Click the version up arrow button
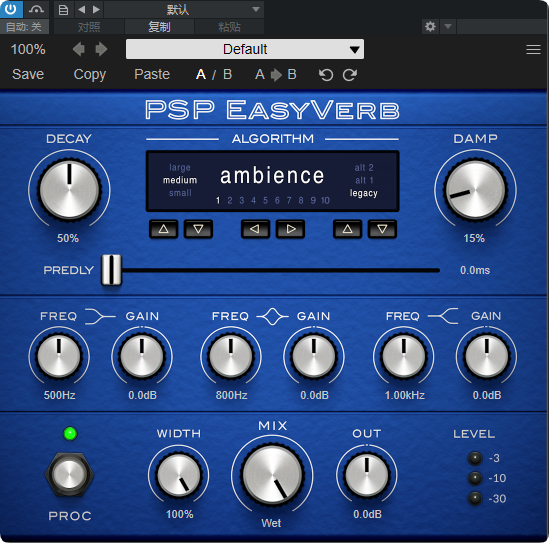Viewport: 549px width, 543px height. pyautogui.click(x=347, y=229)
